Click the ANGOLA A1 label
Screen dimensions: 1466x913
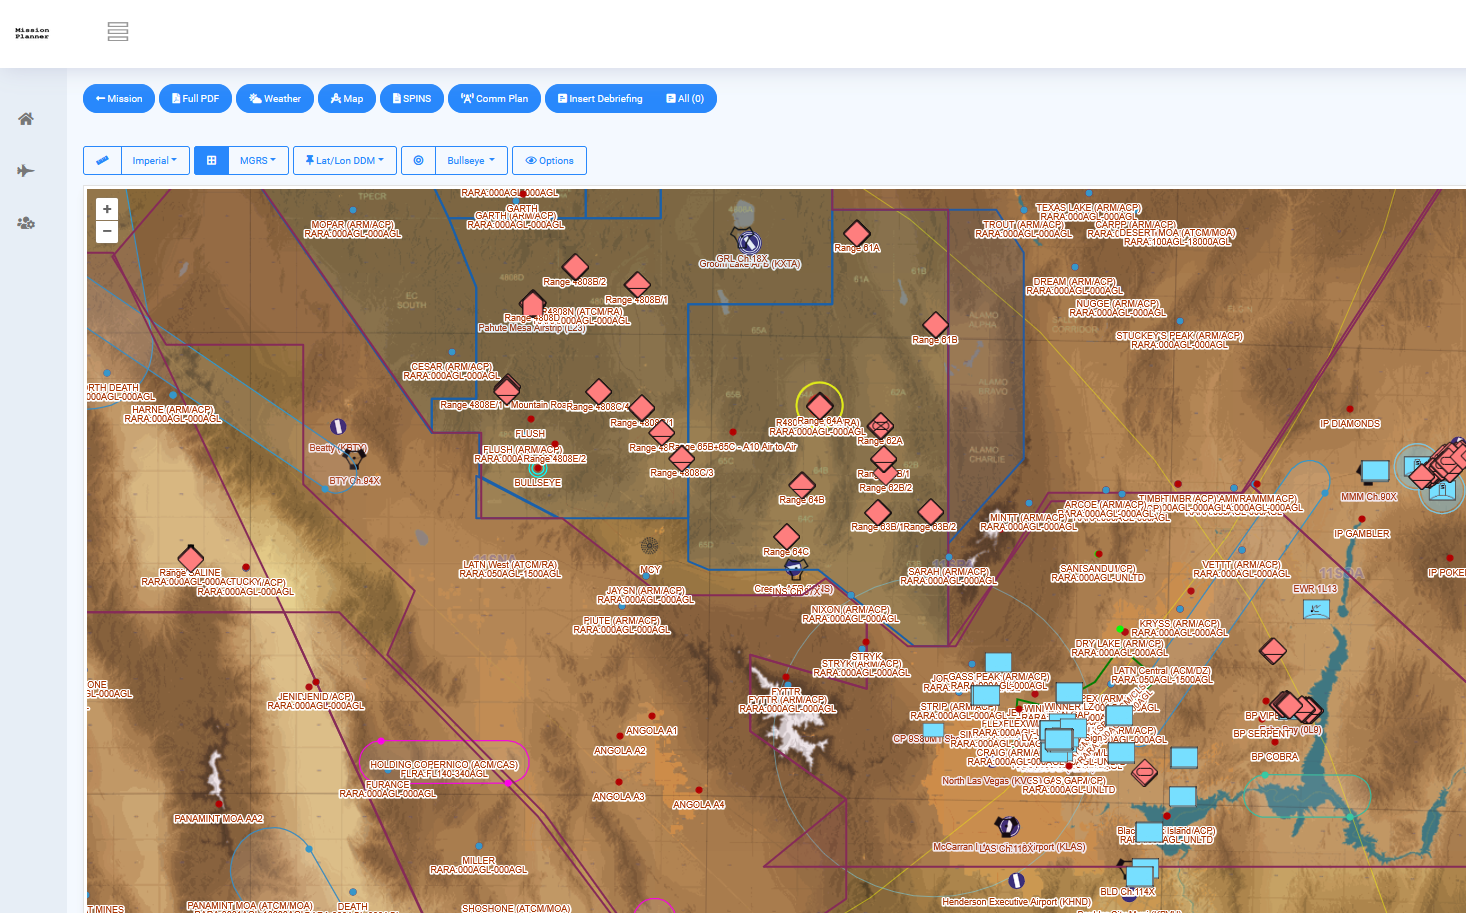click(x=652, y=731)
